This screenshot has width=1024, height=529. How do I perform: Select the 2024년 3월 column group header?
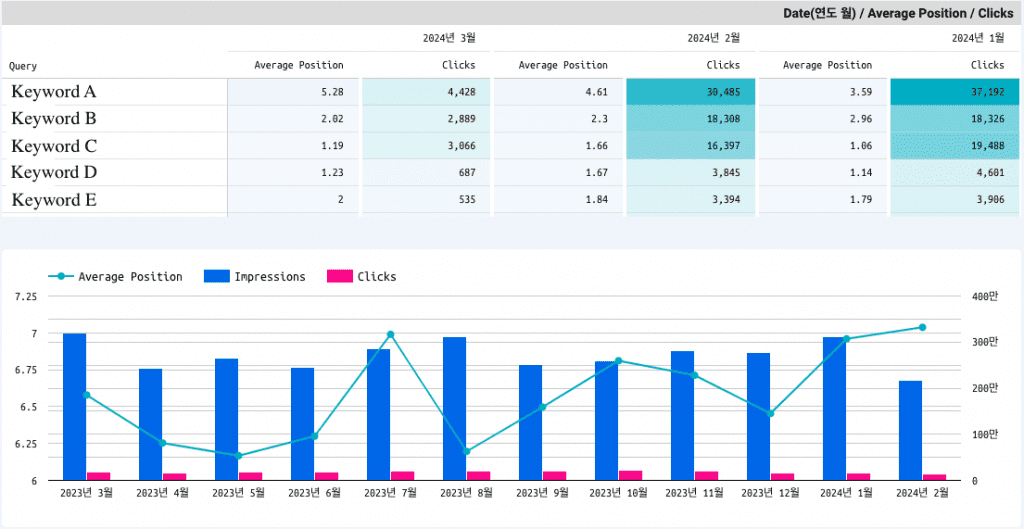point(449,38)
